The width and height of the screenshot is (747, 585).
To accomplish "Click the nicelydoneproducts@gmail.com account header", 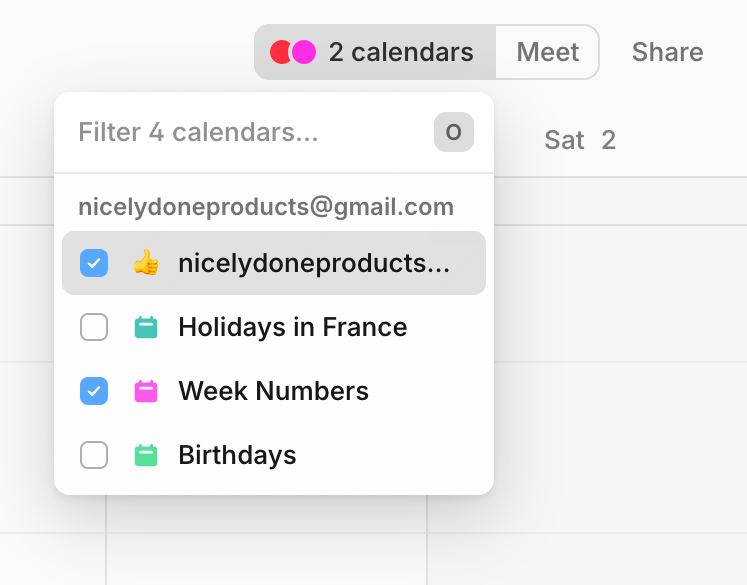I will [x=266, y=207].
